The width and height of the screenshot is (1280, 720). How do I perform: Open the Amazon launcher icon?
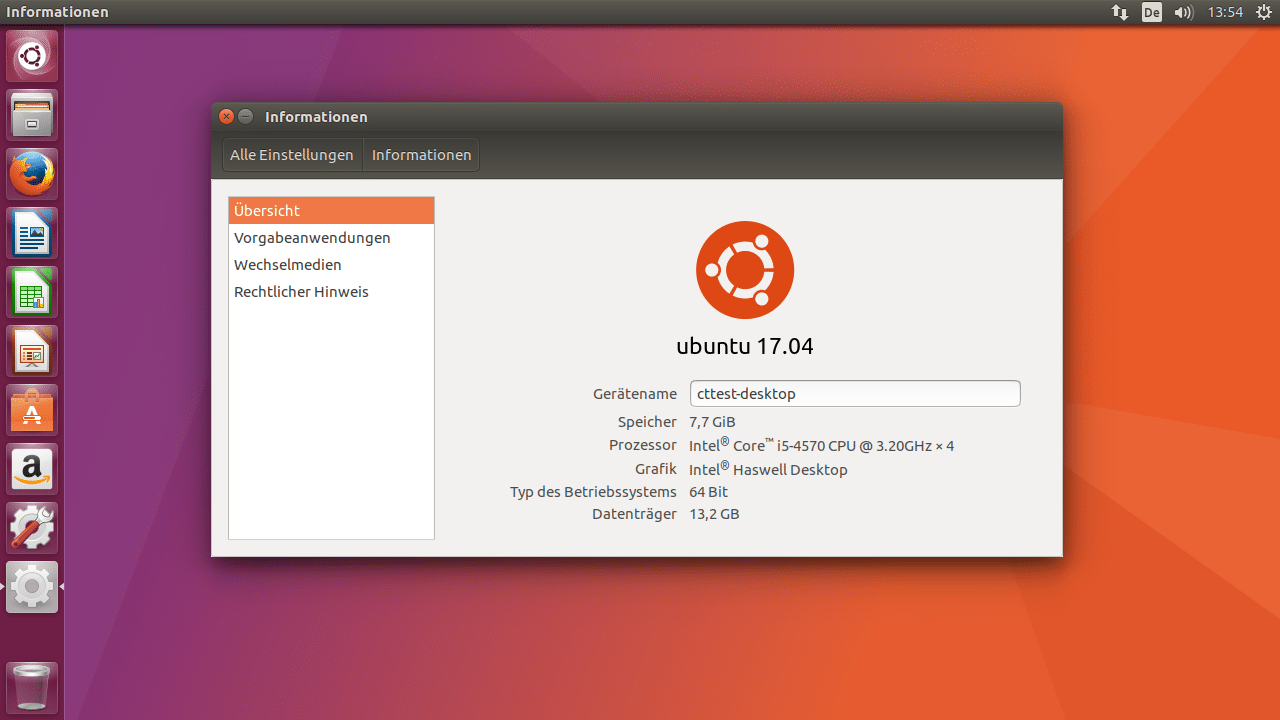[x=32, y=469]
